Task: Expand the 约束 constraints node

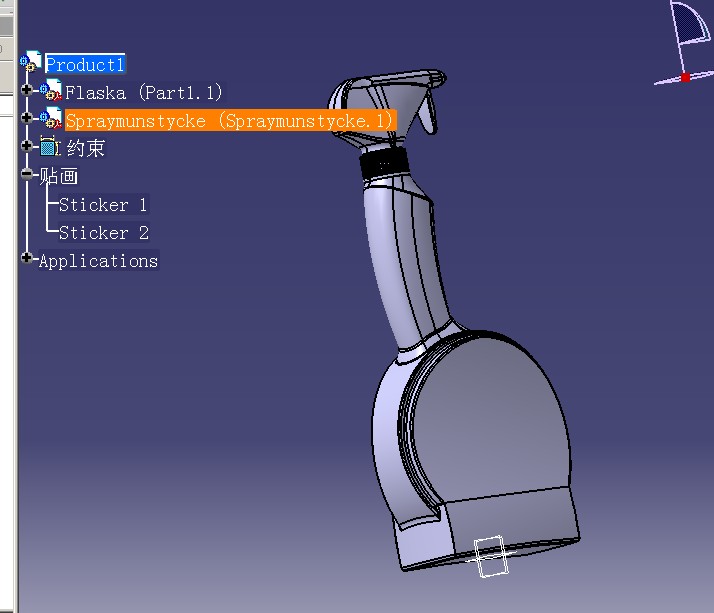Action: pyautogui.click(x=27, y=145)
